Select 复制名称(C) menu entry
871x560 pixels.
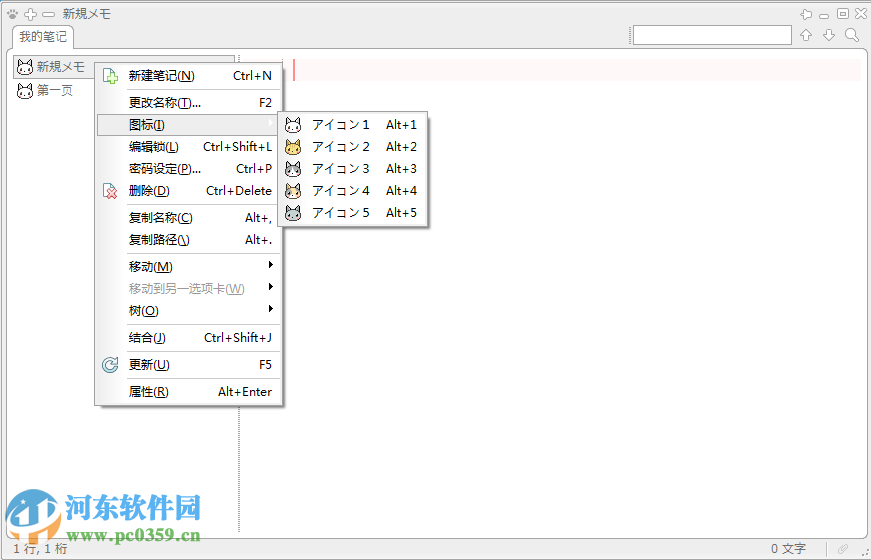(x=188, y=218)
